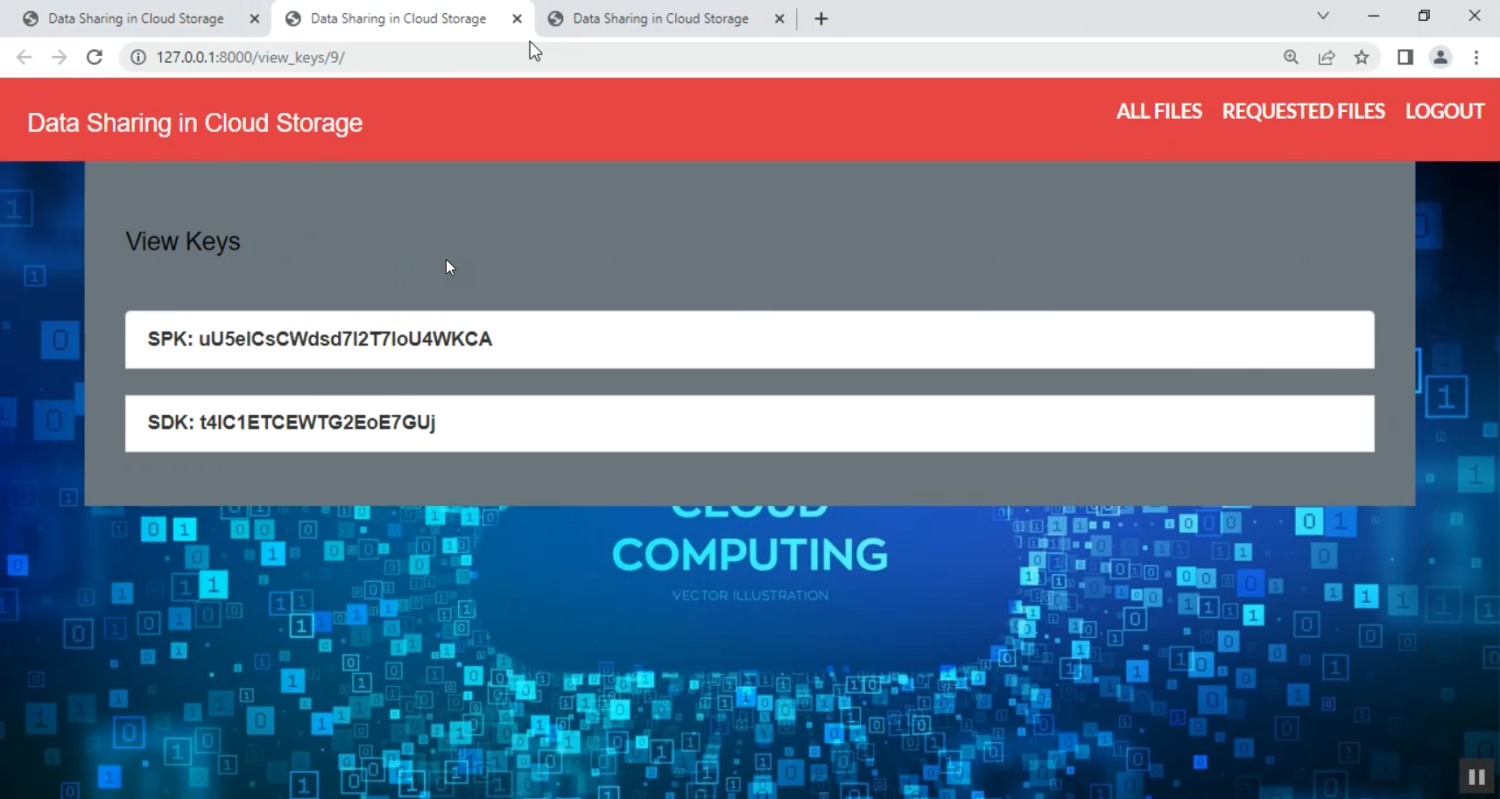The height and width of the screenshot is (799, 1500).
Task: Open the browser side panel
Action: click(1405, 57)
